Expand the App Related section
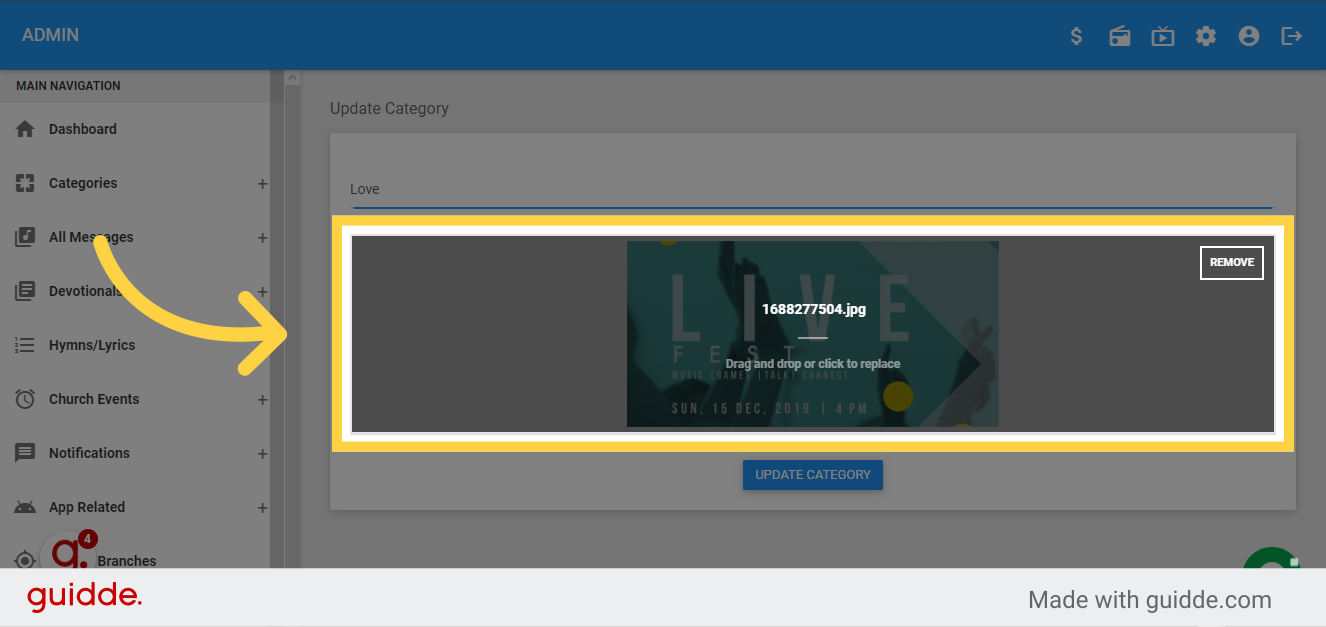The width and height of the screenshot is (1326, 627). (x=262, y=506)
